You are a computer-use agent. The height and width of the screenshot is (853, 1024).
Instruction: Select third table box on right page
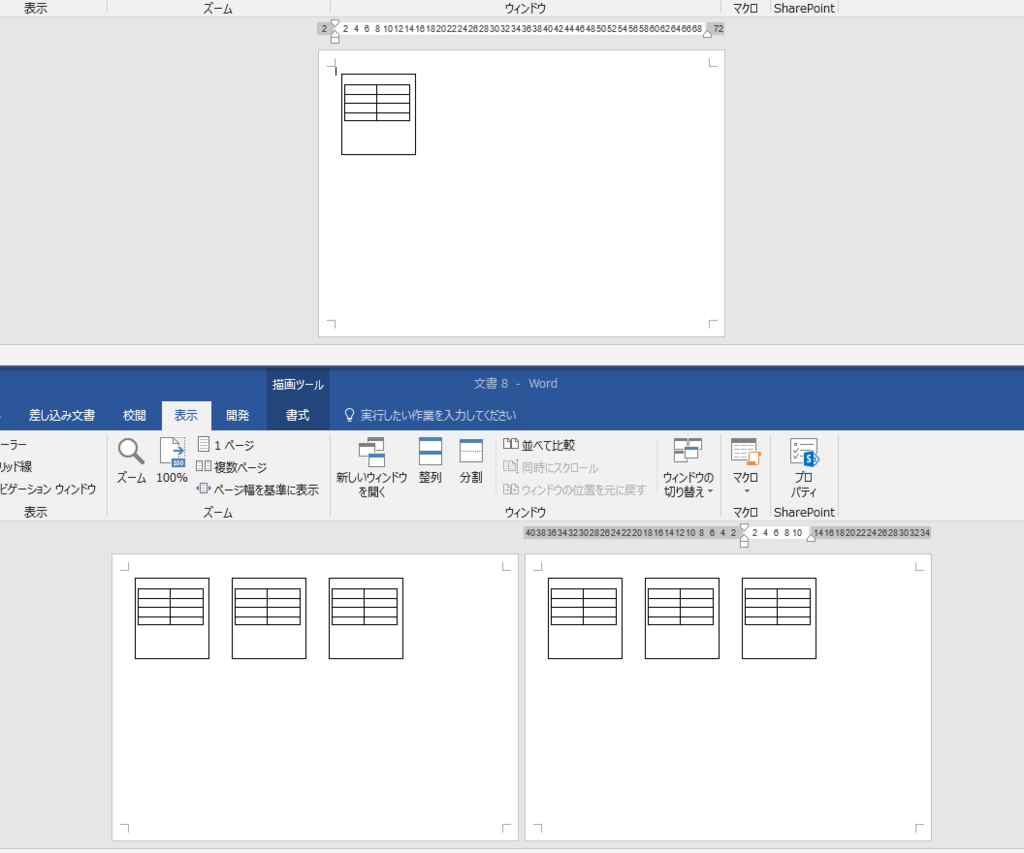[x=779, y=618]
